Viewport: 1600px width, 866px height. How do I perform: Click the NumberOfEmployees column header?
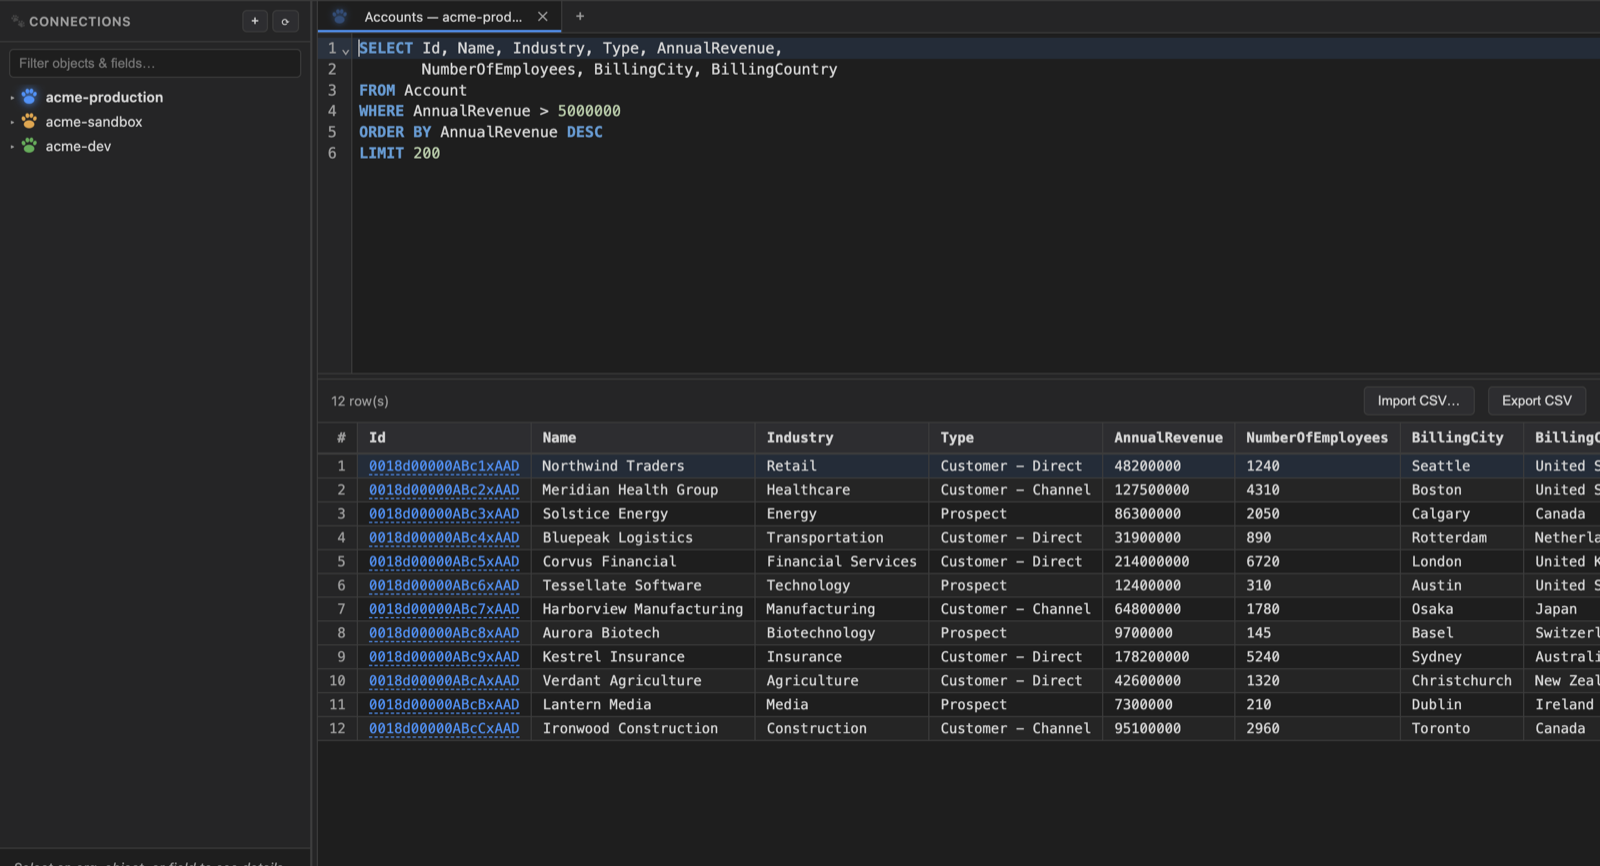pyautogui.click(x=1318, y=438)
